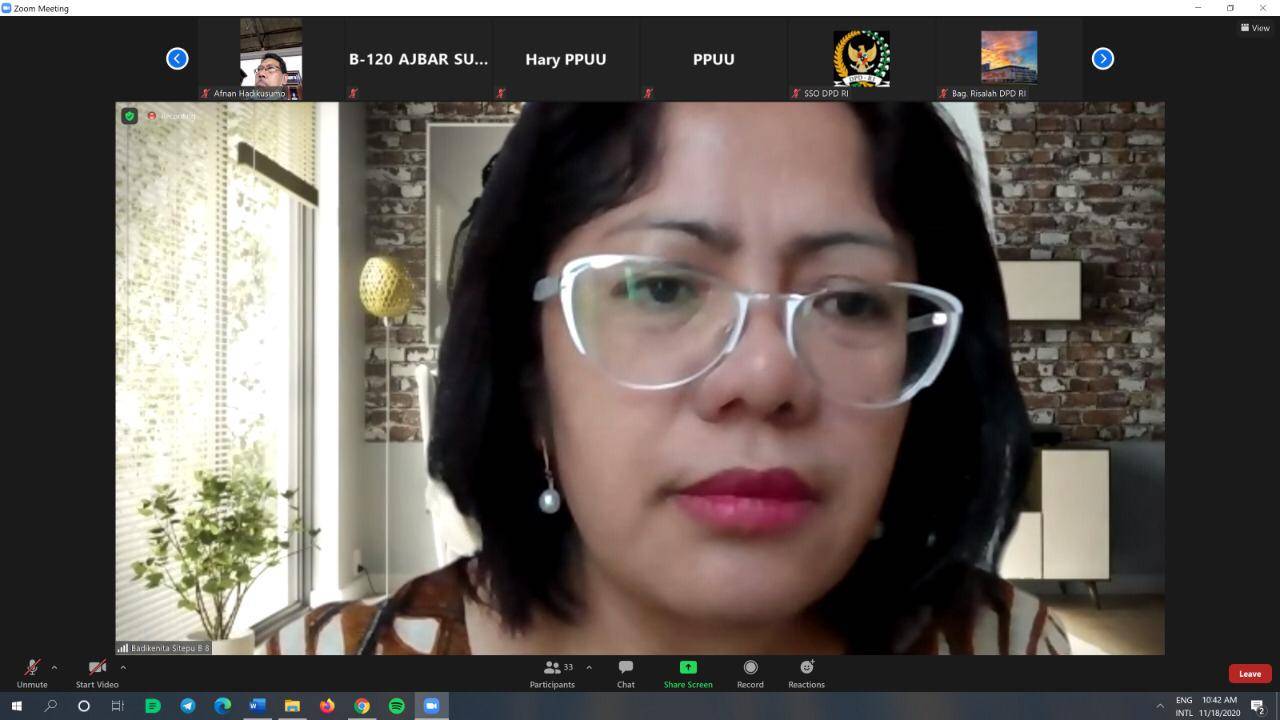Click the green encryption shield icon
This screenshot has height=720, width=1280.
[130, 116]
